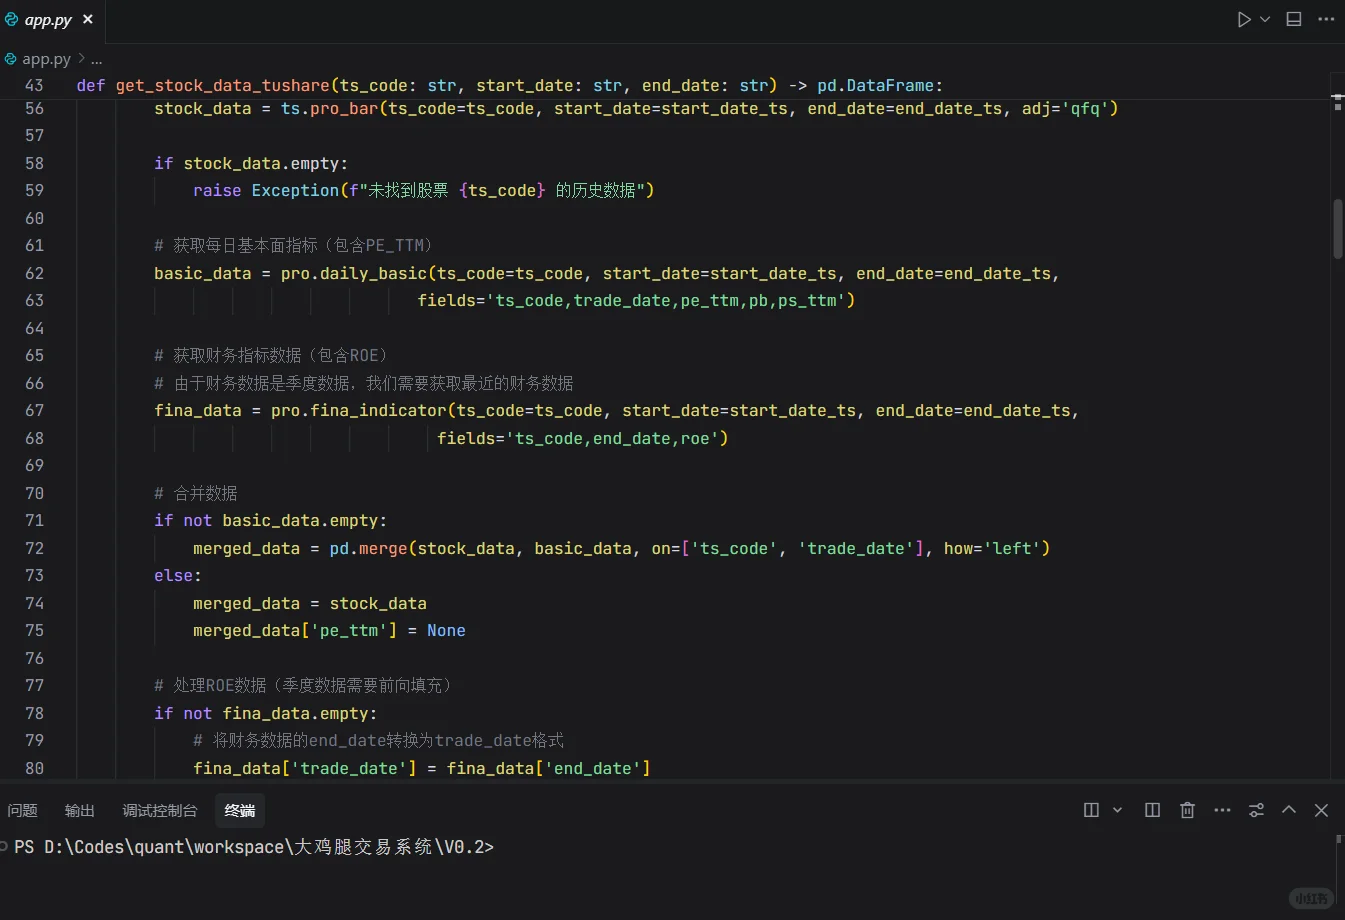Select the app.py editor tab
The image size is (1345, 920).
50,19
